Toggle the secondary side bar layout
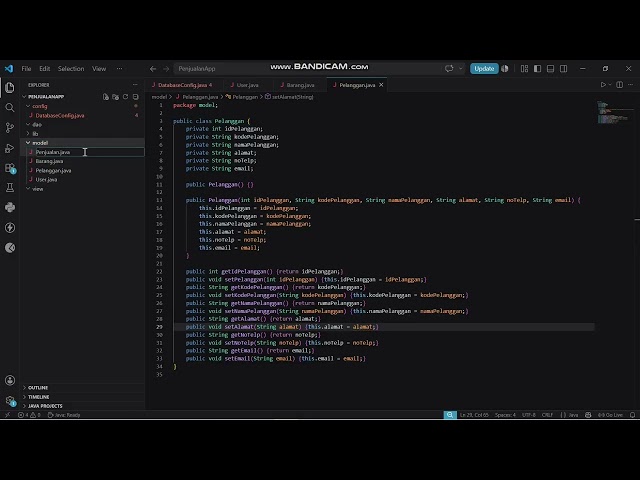The width and height of the screenshot is (640, 480). [564, 69]
